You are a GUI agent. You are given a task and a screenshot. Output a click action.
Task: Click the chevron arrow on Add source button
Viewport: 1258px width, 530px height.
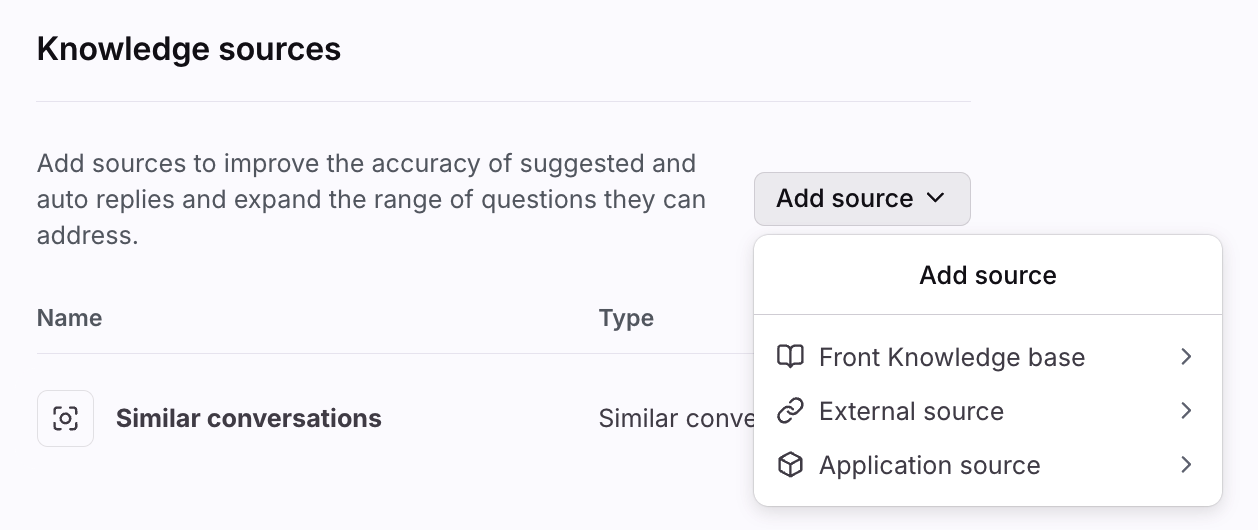click(936, 199)
